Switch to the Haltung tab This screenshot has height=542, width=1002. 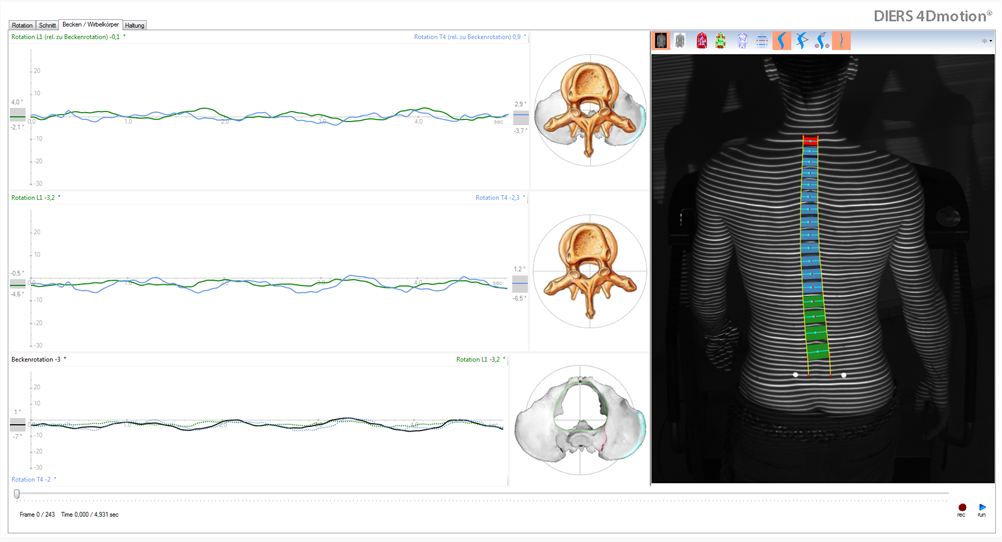pos(135,24)
